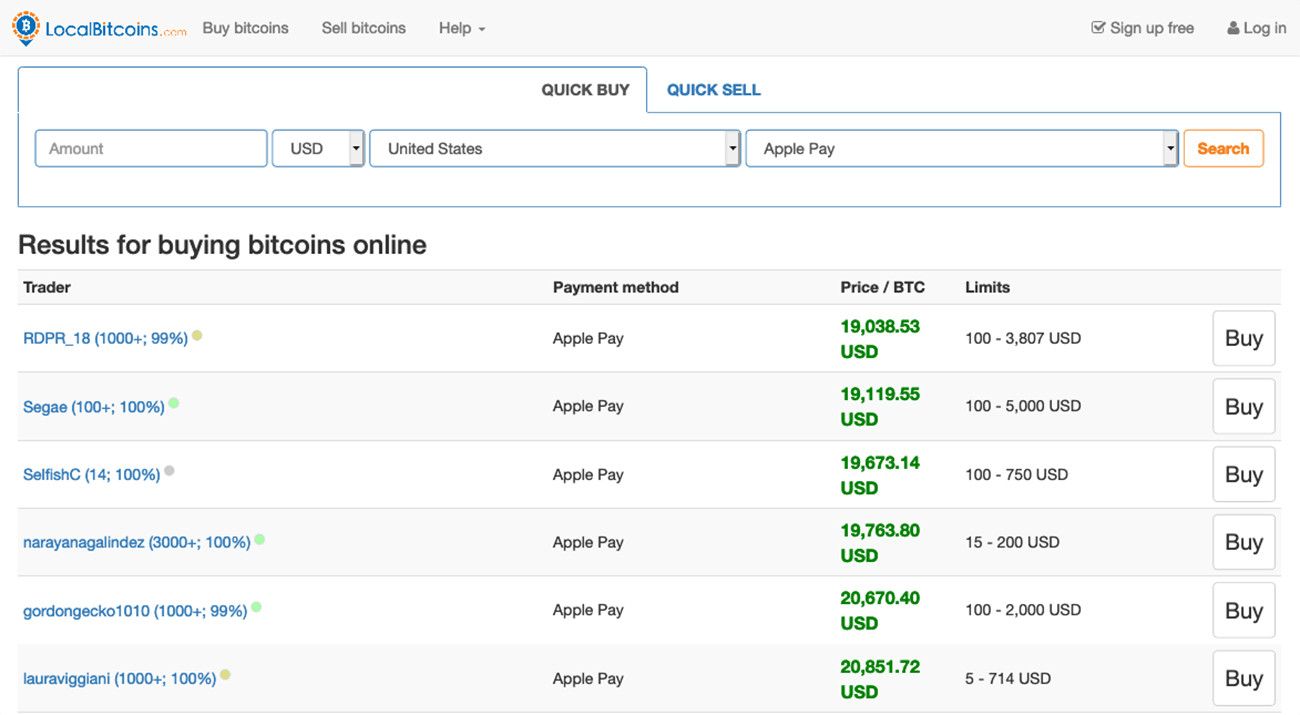Click the gray status dot beside SelfishC
The image size is (1300, 715).
169,470
